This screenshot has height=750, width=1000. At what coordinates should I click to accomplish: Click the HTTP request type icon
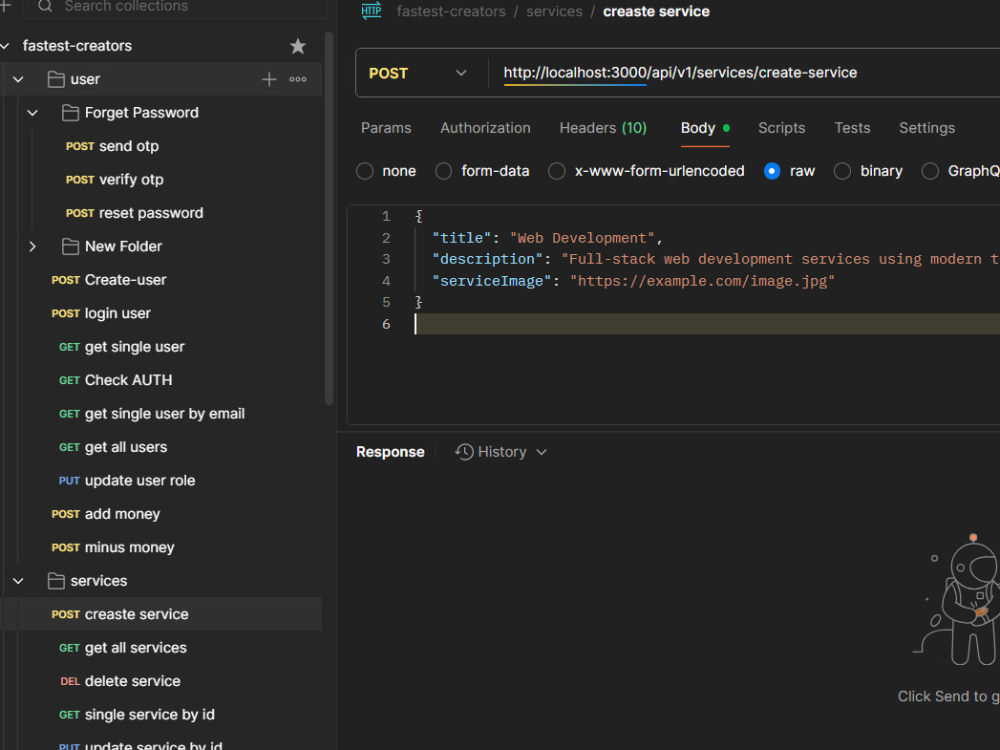pos(371,11)
